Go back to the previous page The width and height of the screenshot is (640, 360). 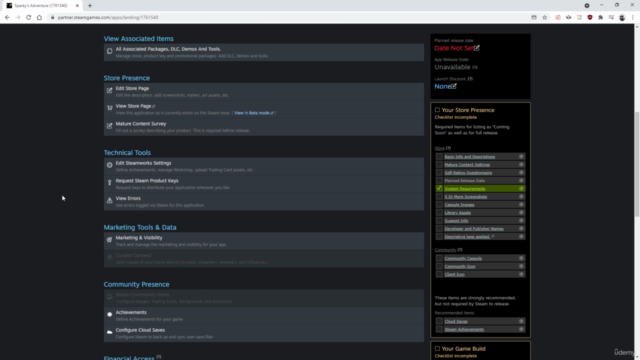click(7, 18)
